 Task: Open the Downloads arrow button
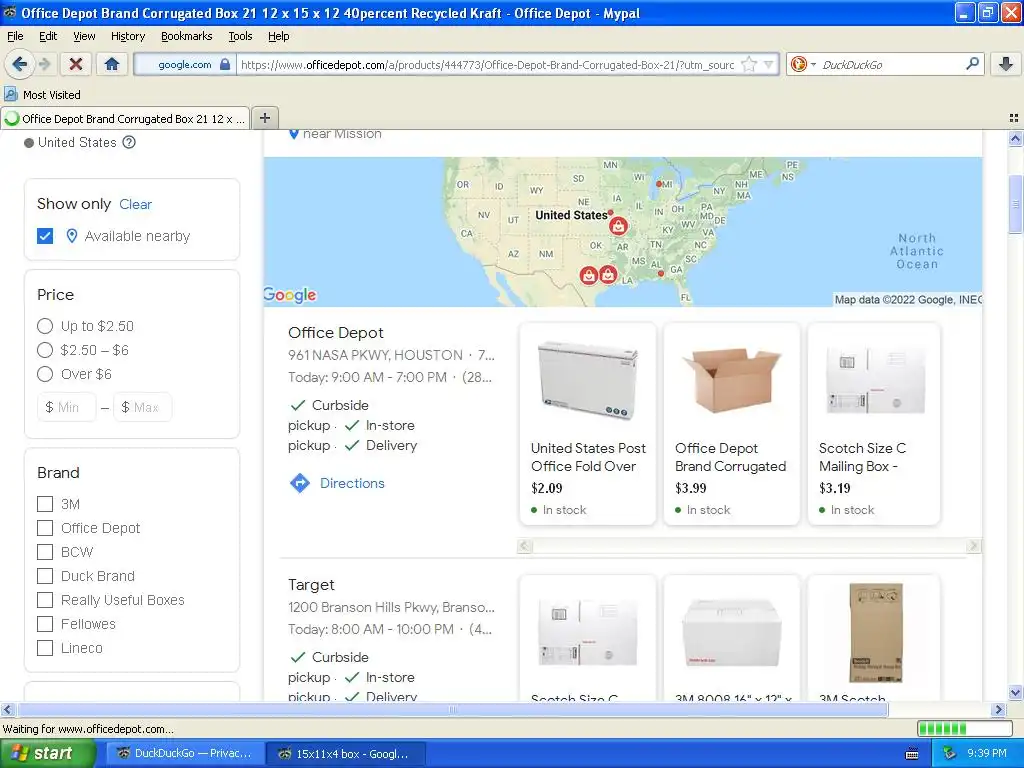click(1006, 64)
